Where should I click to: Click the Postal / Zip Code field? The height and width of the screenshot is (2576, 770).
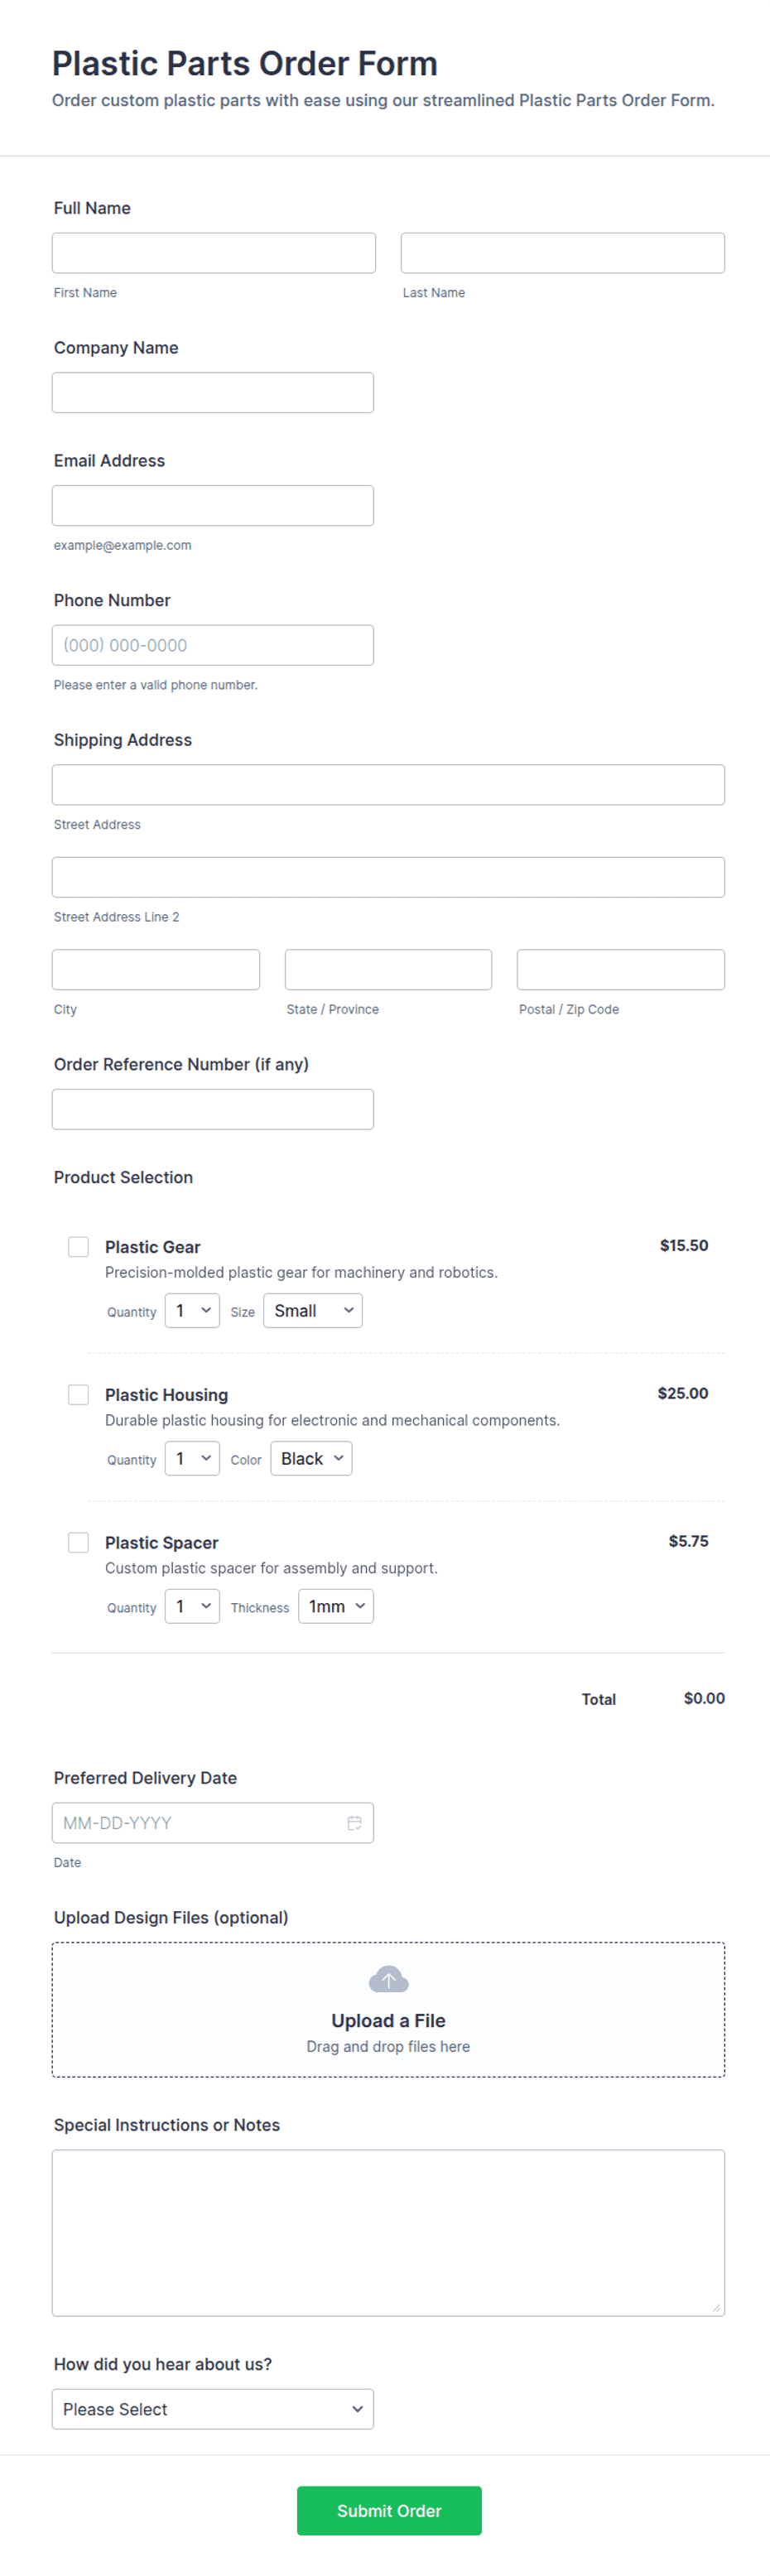[x=621, y=970]
